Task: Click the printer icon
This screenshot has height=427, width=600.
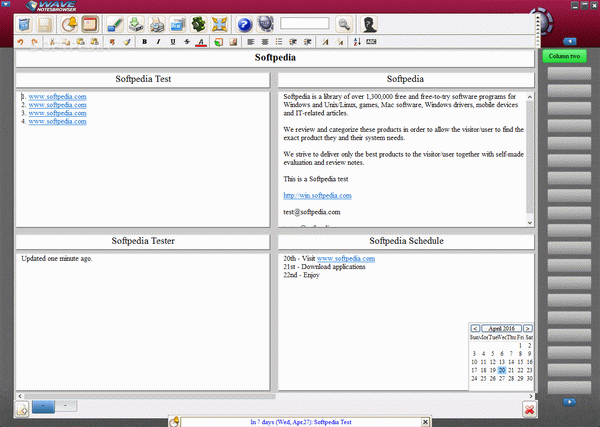Action: click(x=157, y=24)
